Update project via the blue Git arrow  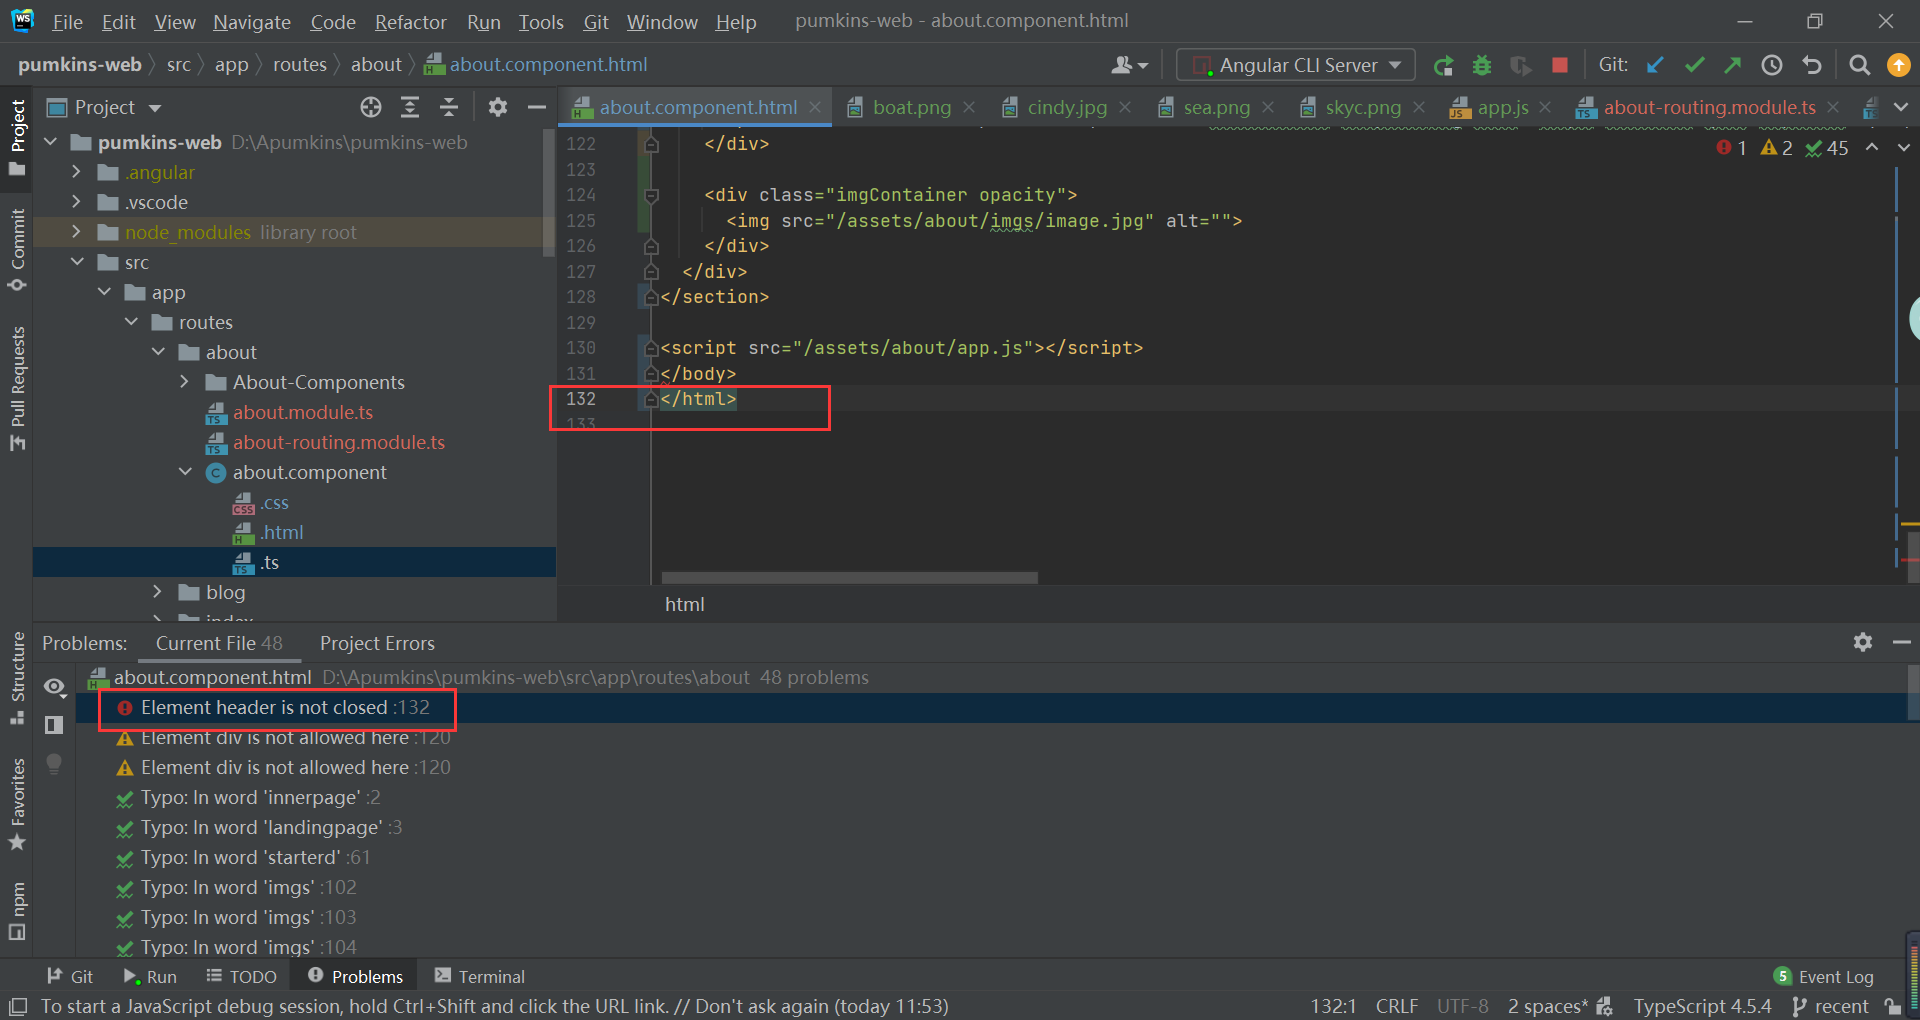click(x=1655, y=64)
